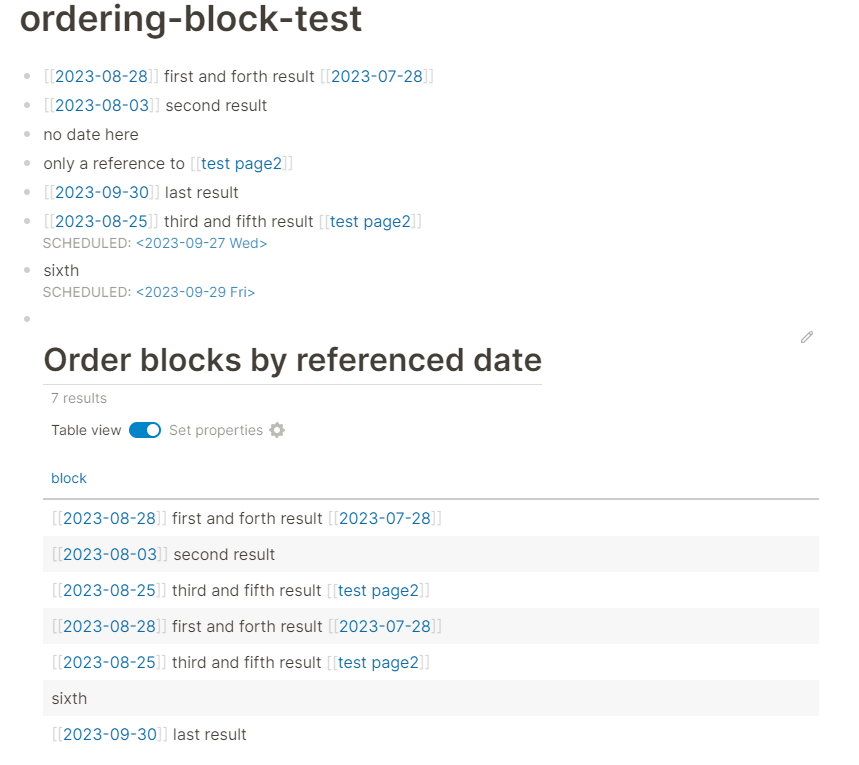Open Set properties gear icon
This screenshot has width=859, height=765.
click(x=277, y=430)
